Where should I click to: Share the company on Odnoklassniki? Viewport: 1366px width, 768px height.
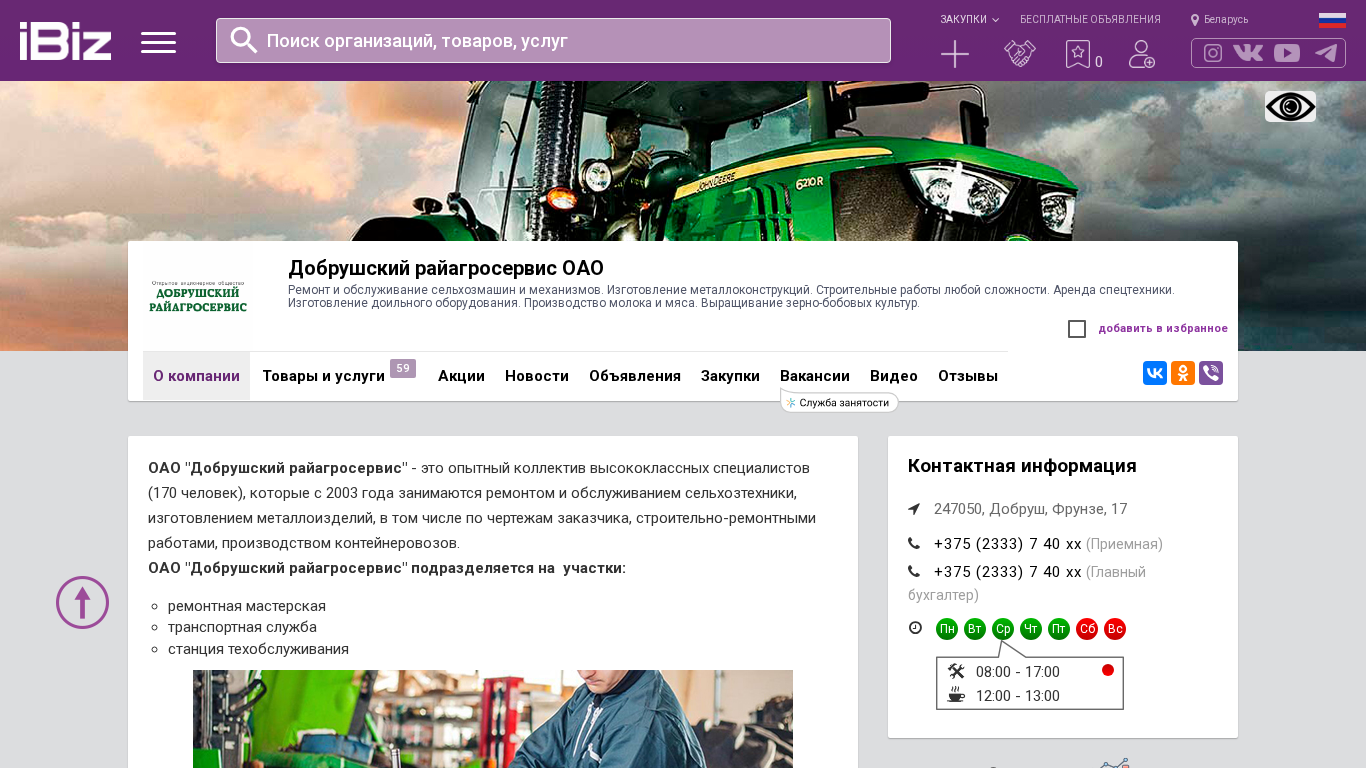(1183, 373)
